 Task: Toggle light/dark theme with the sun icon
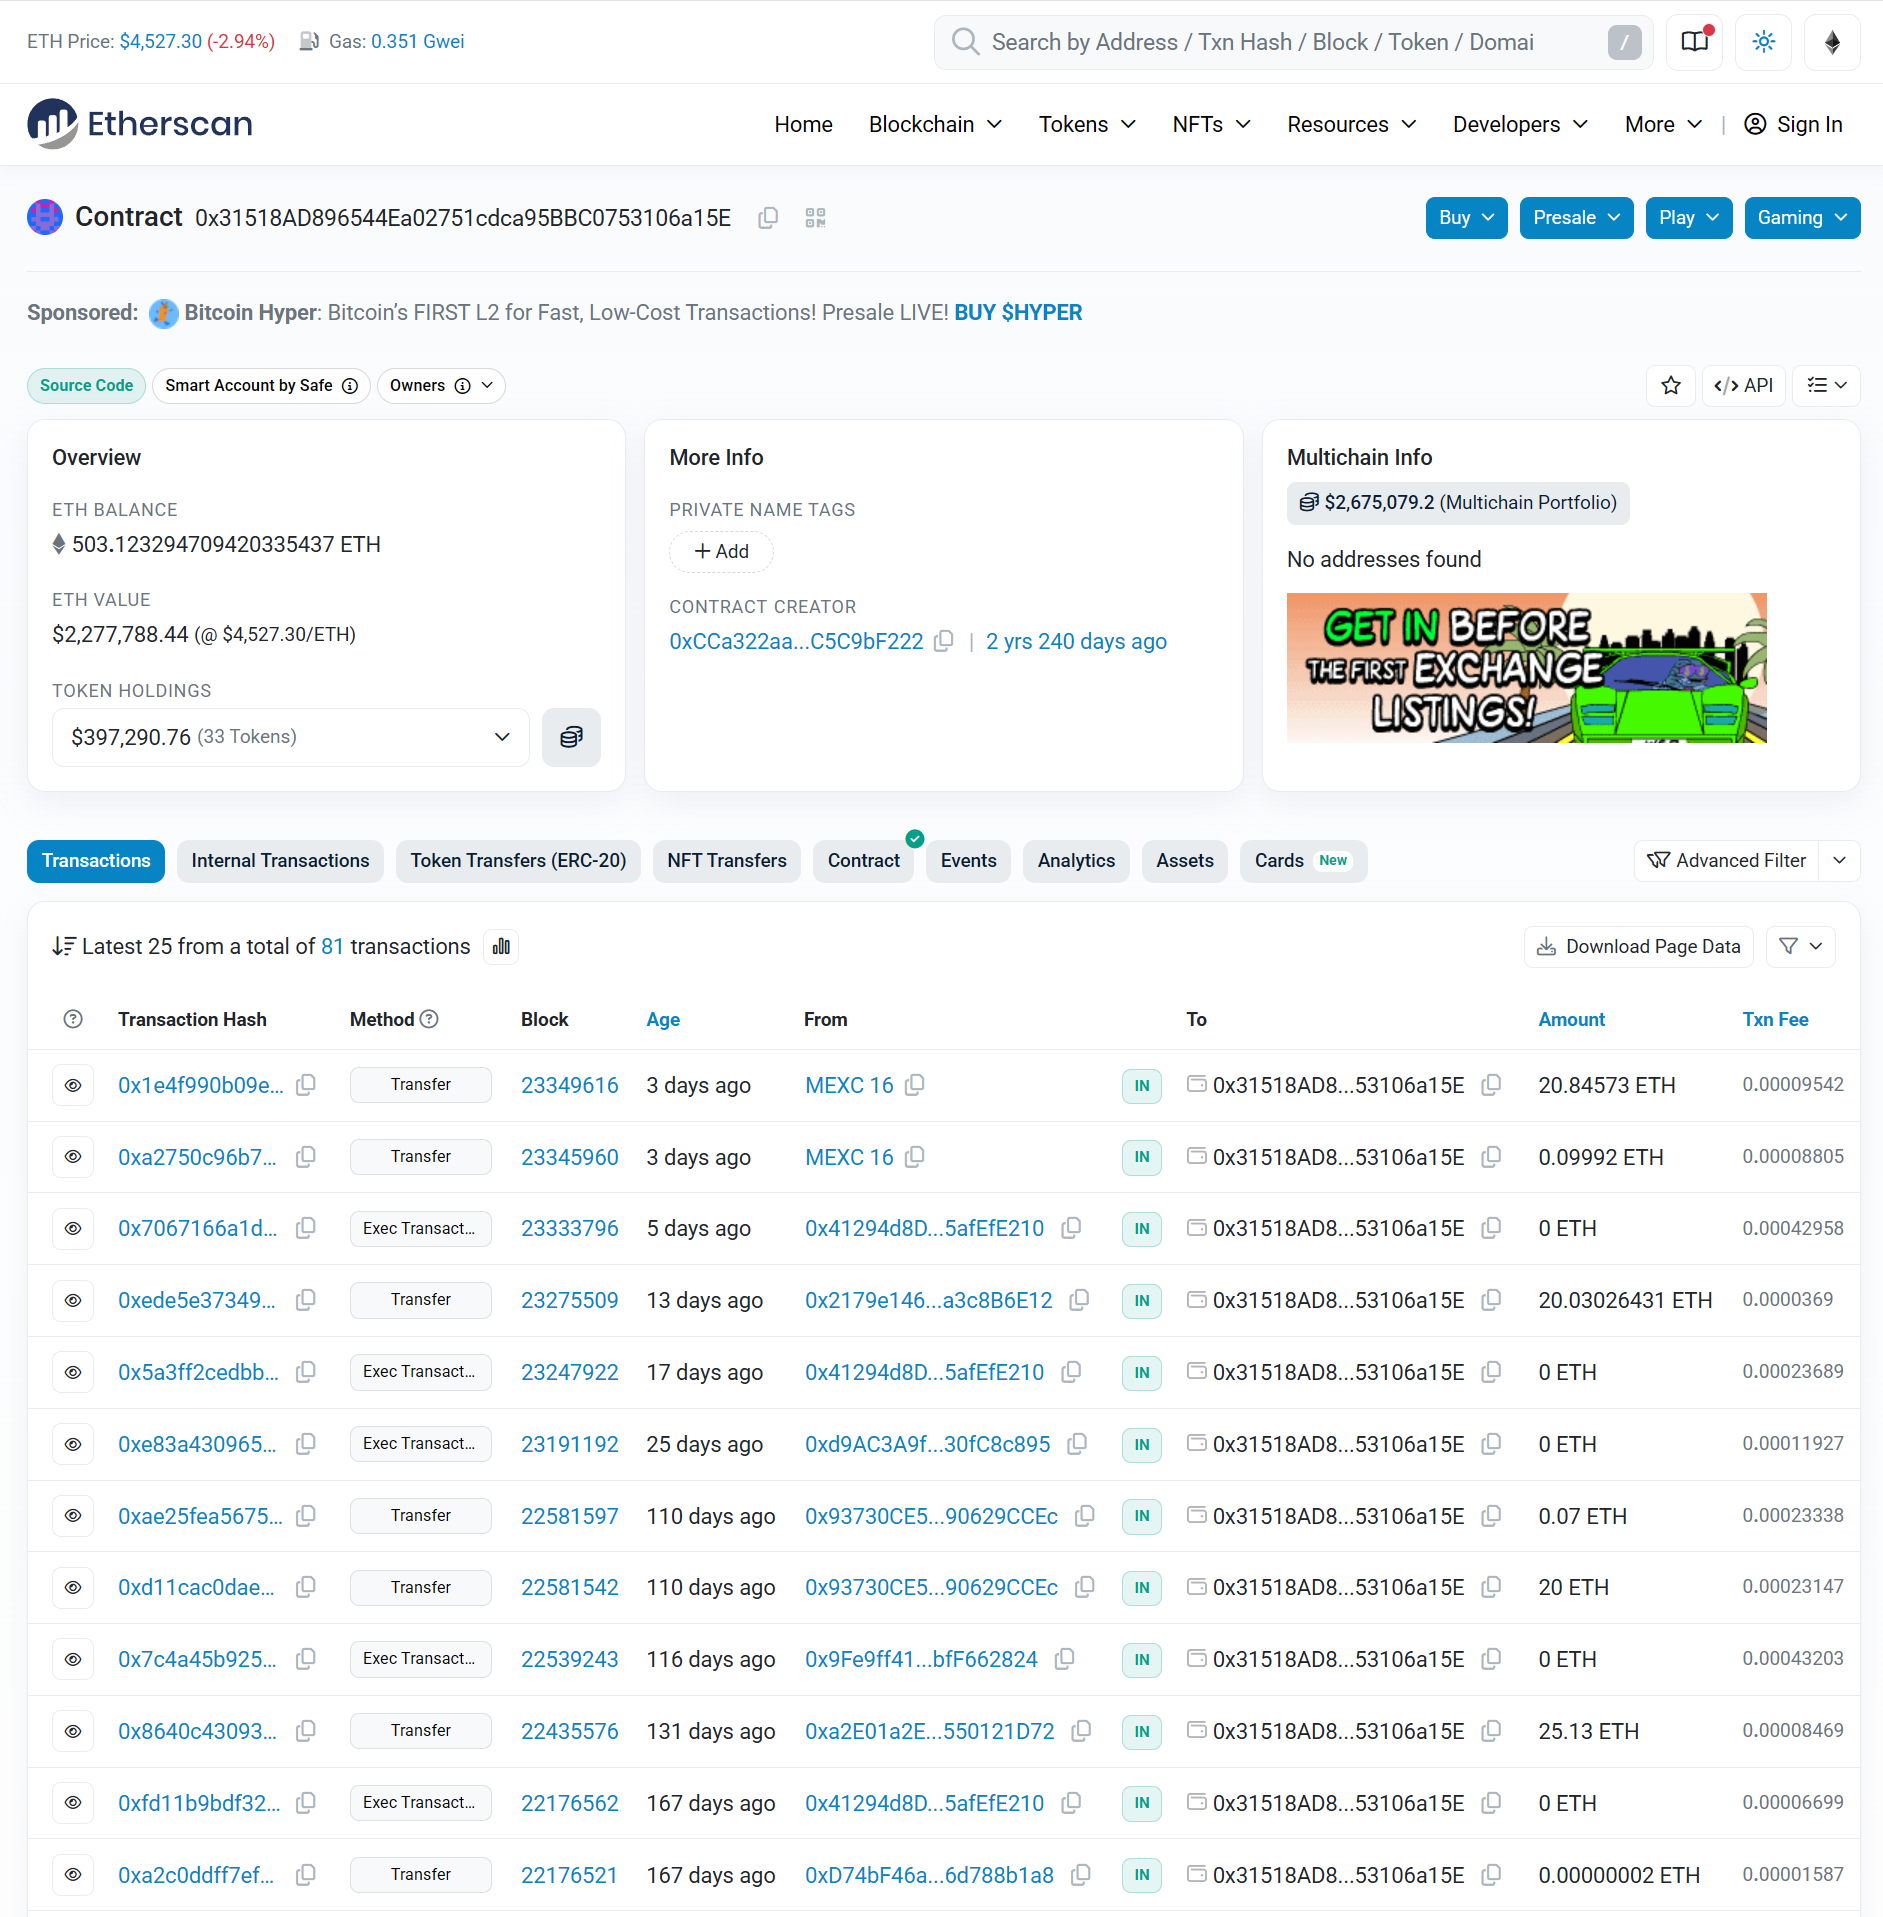(1763, 42)
